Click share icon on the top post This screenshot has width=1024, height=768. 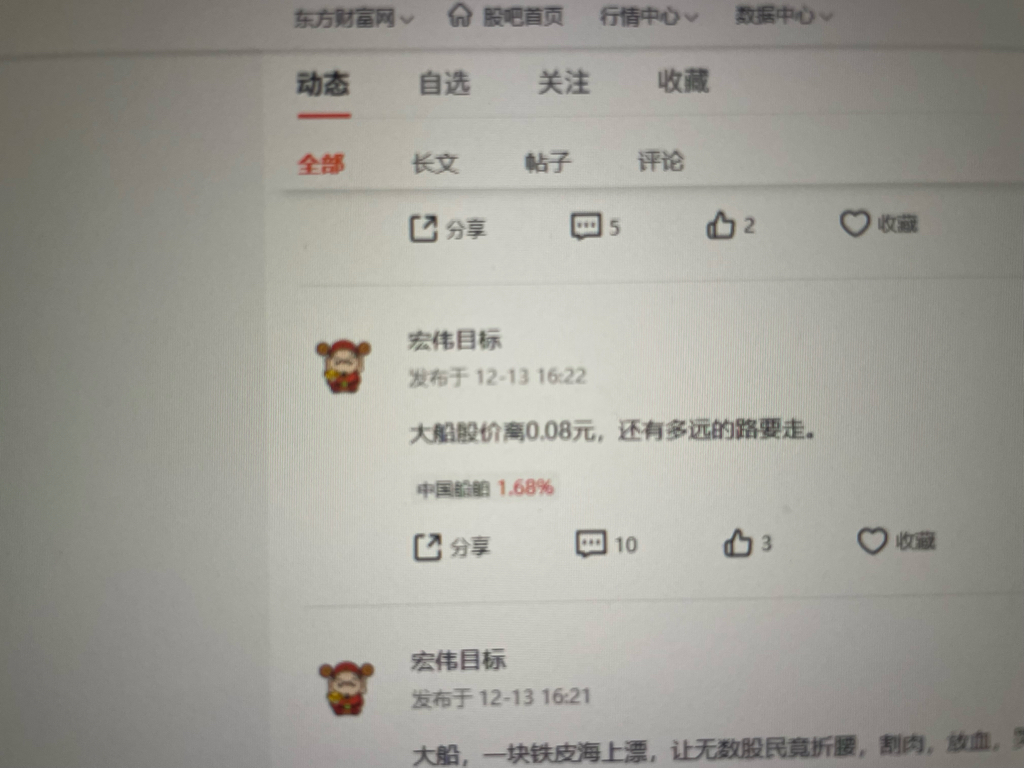tap(423, 229)
